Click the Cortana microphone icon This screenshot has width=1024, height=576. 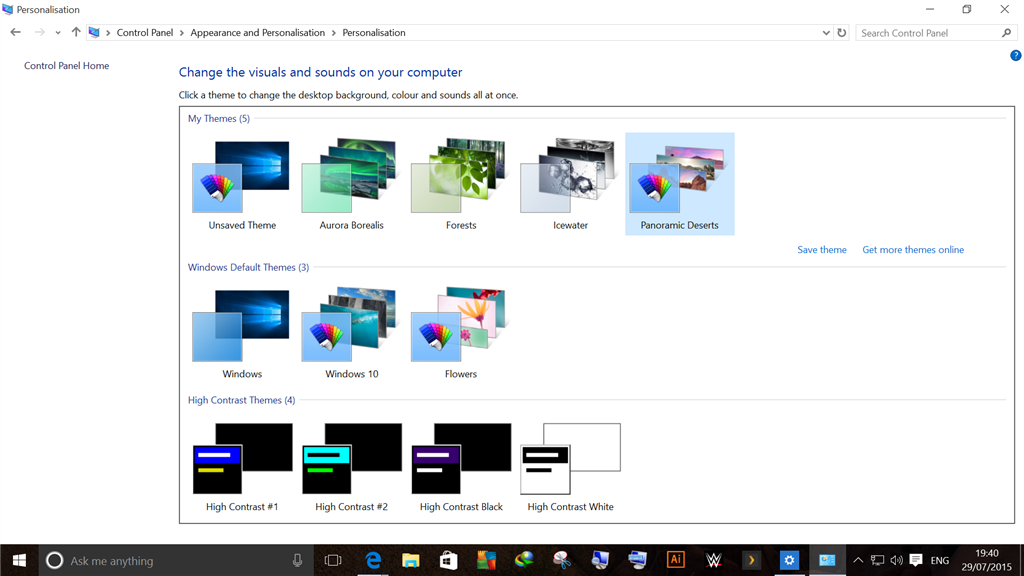(297, 560)
